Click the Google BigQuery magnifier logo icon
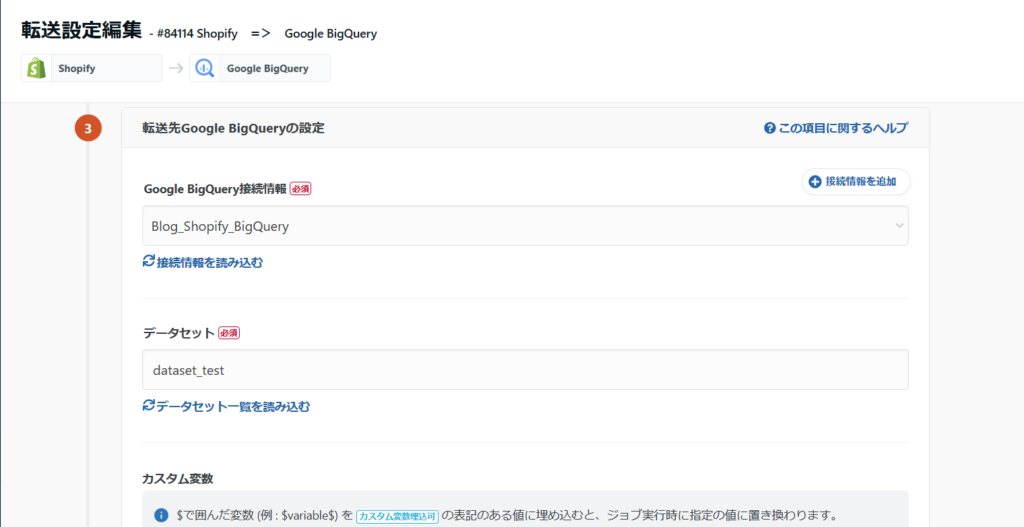Screen dimensions: 1024x527 click(x=204, y=68)
